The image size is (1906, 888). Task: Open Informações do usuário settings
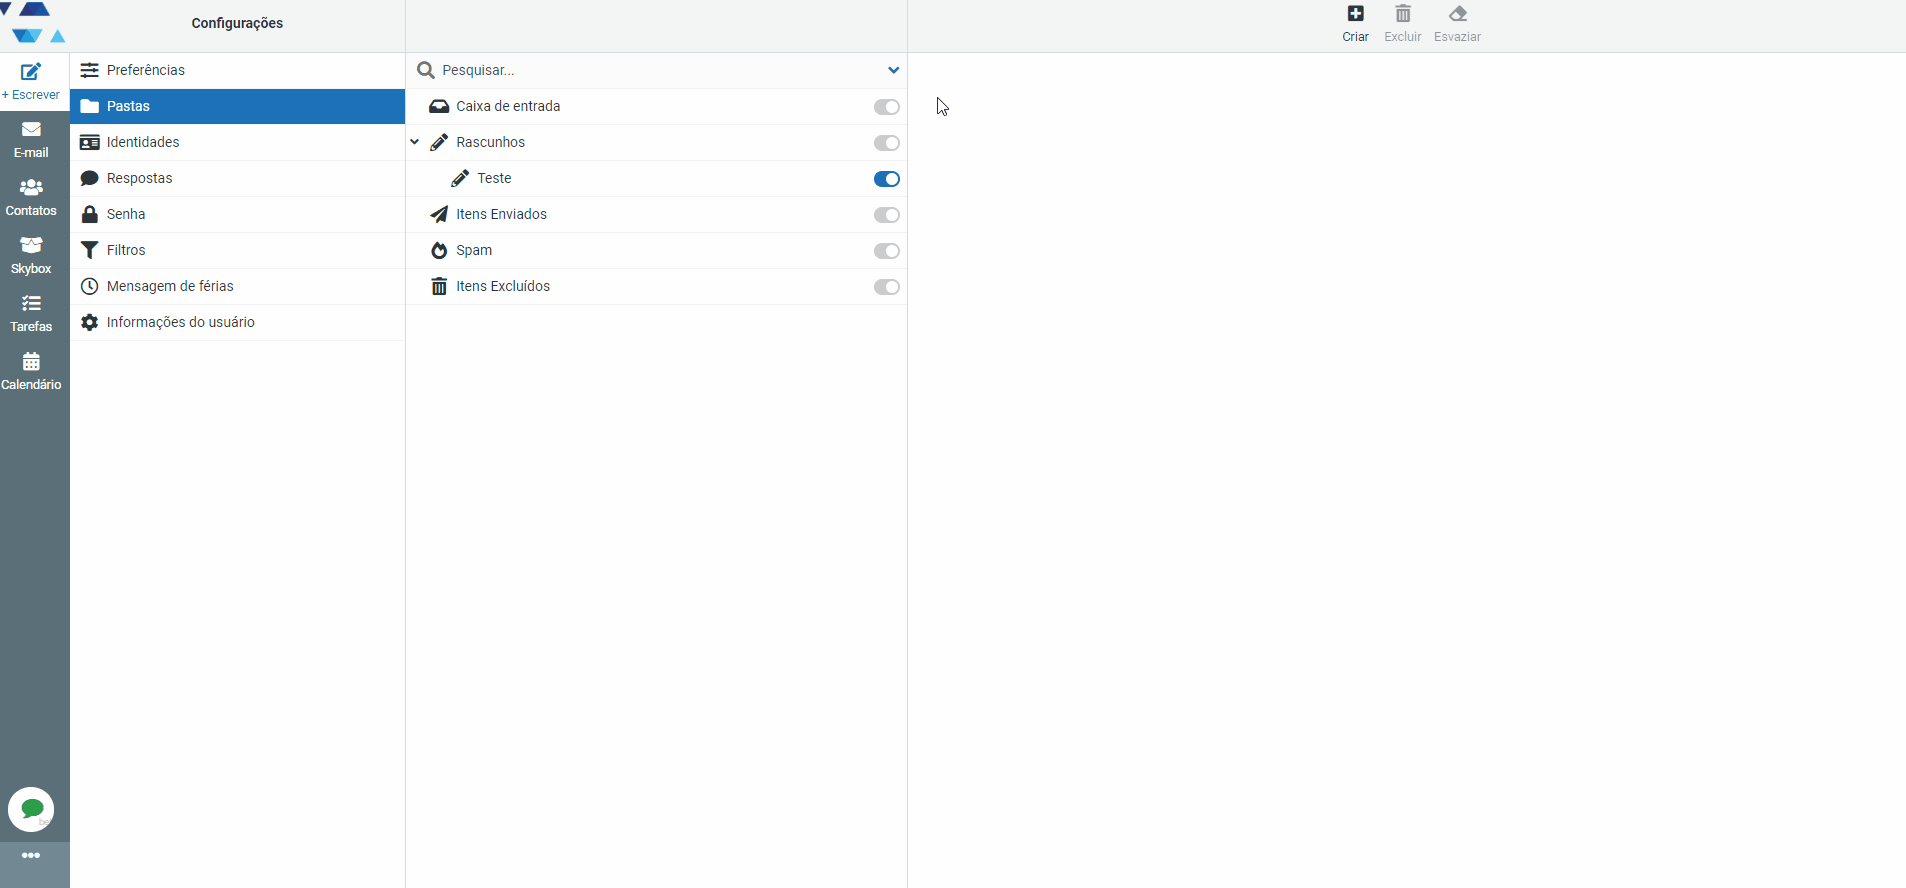click(x=237, y=322)
